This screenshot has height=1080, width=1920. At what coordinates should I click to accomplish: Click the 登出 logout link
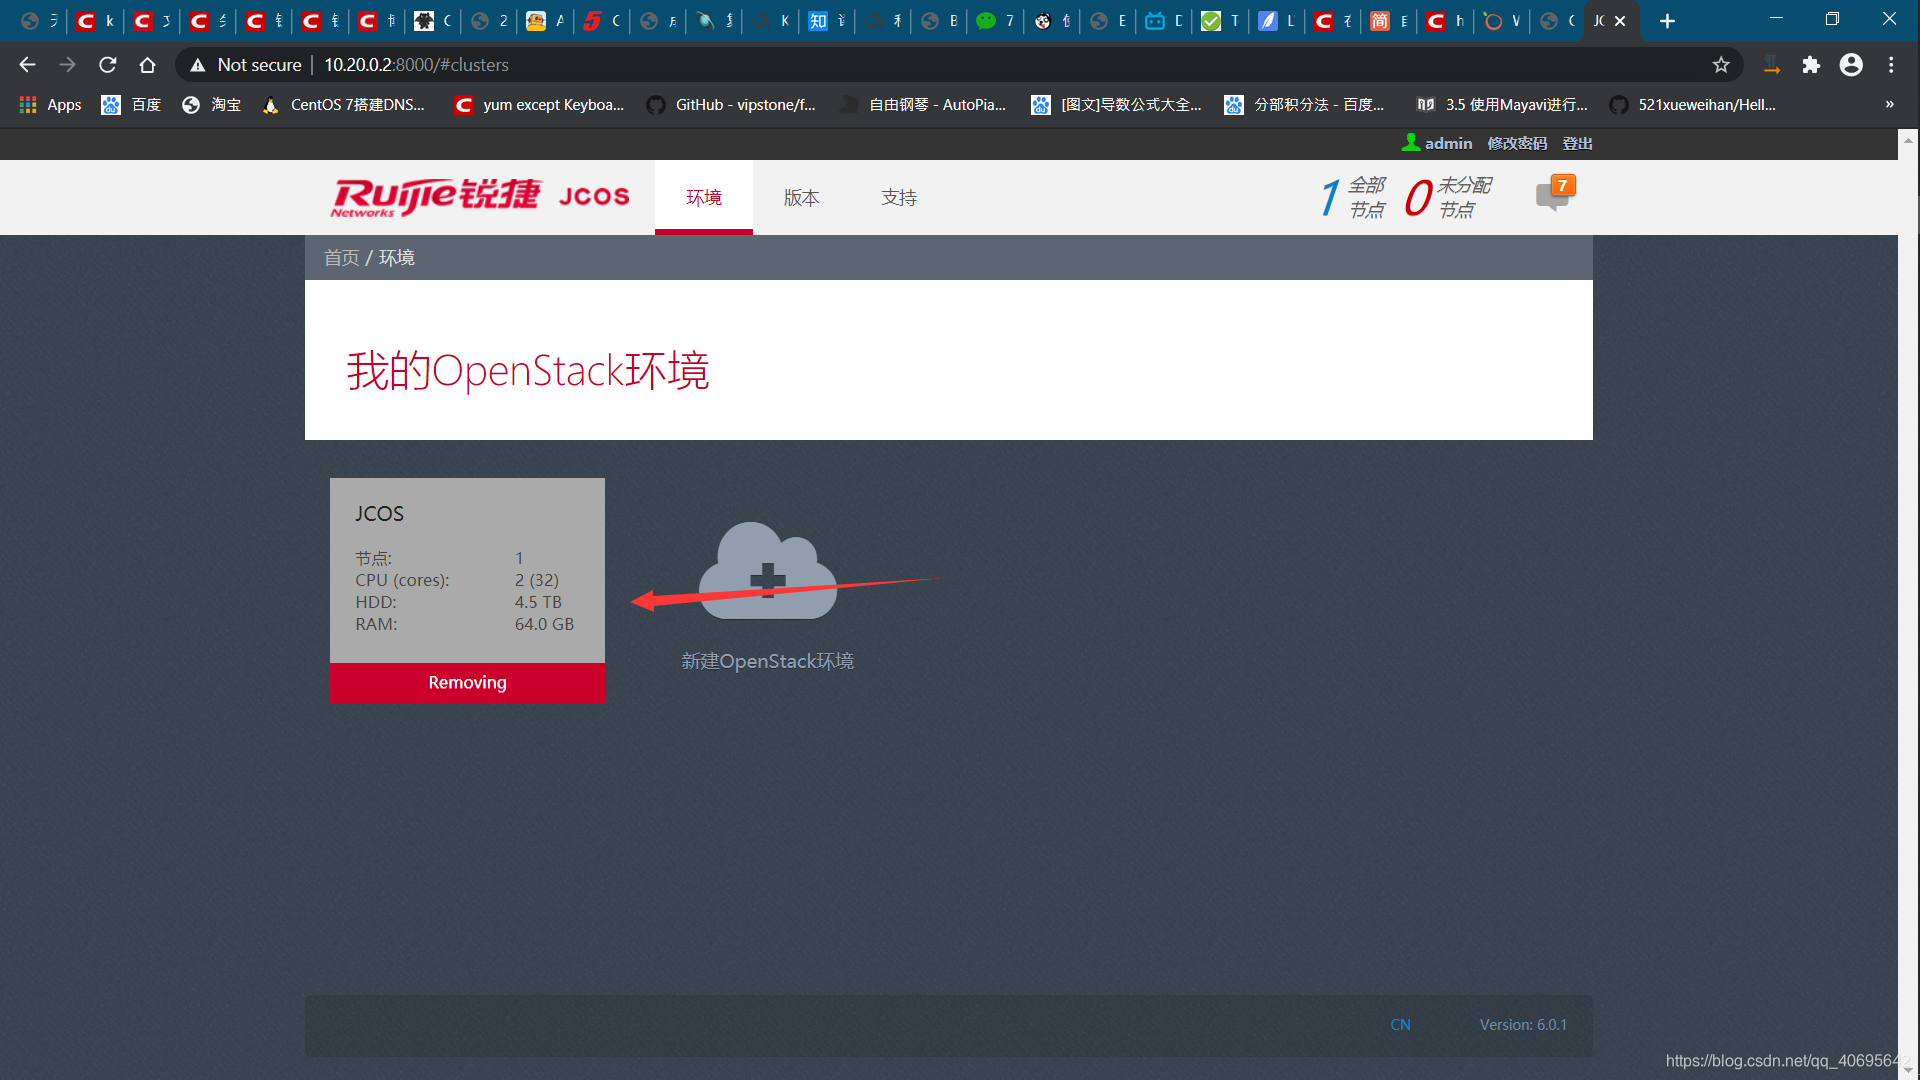1578,143
